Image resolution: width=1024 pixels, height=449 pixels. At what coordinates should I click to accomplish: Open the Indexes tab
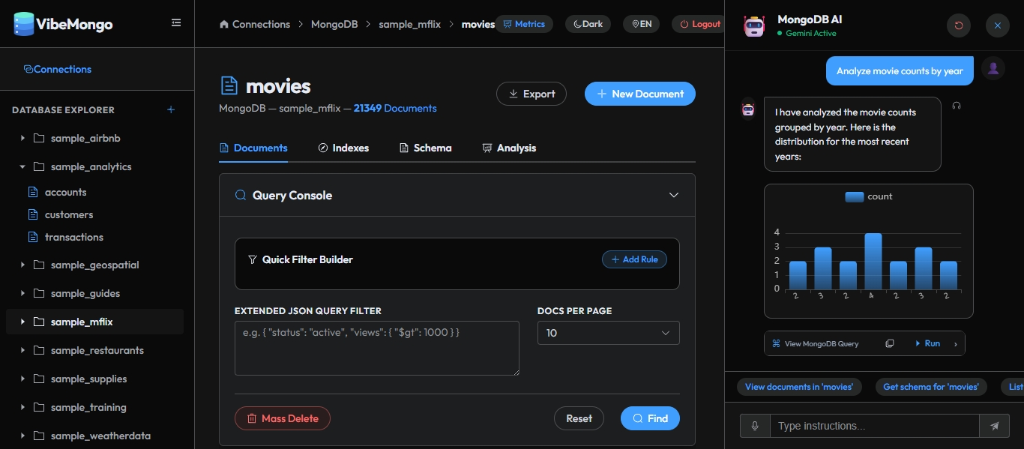point(344,148)
